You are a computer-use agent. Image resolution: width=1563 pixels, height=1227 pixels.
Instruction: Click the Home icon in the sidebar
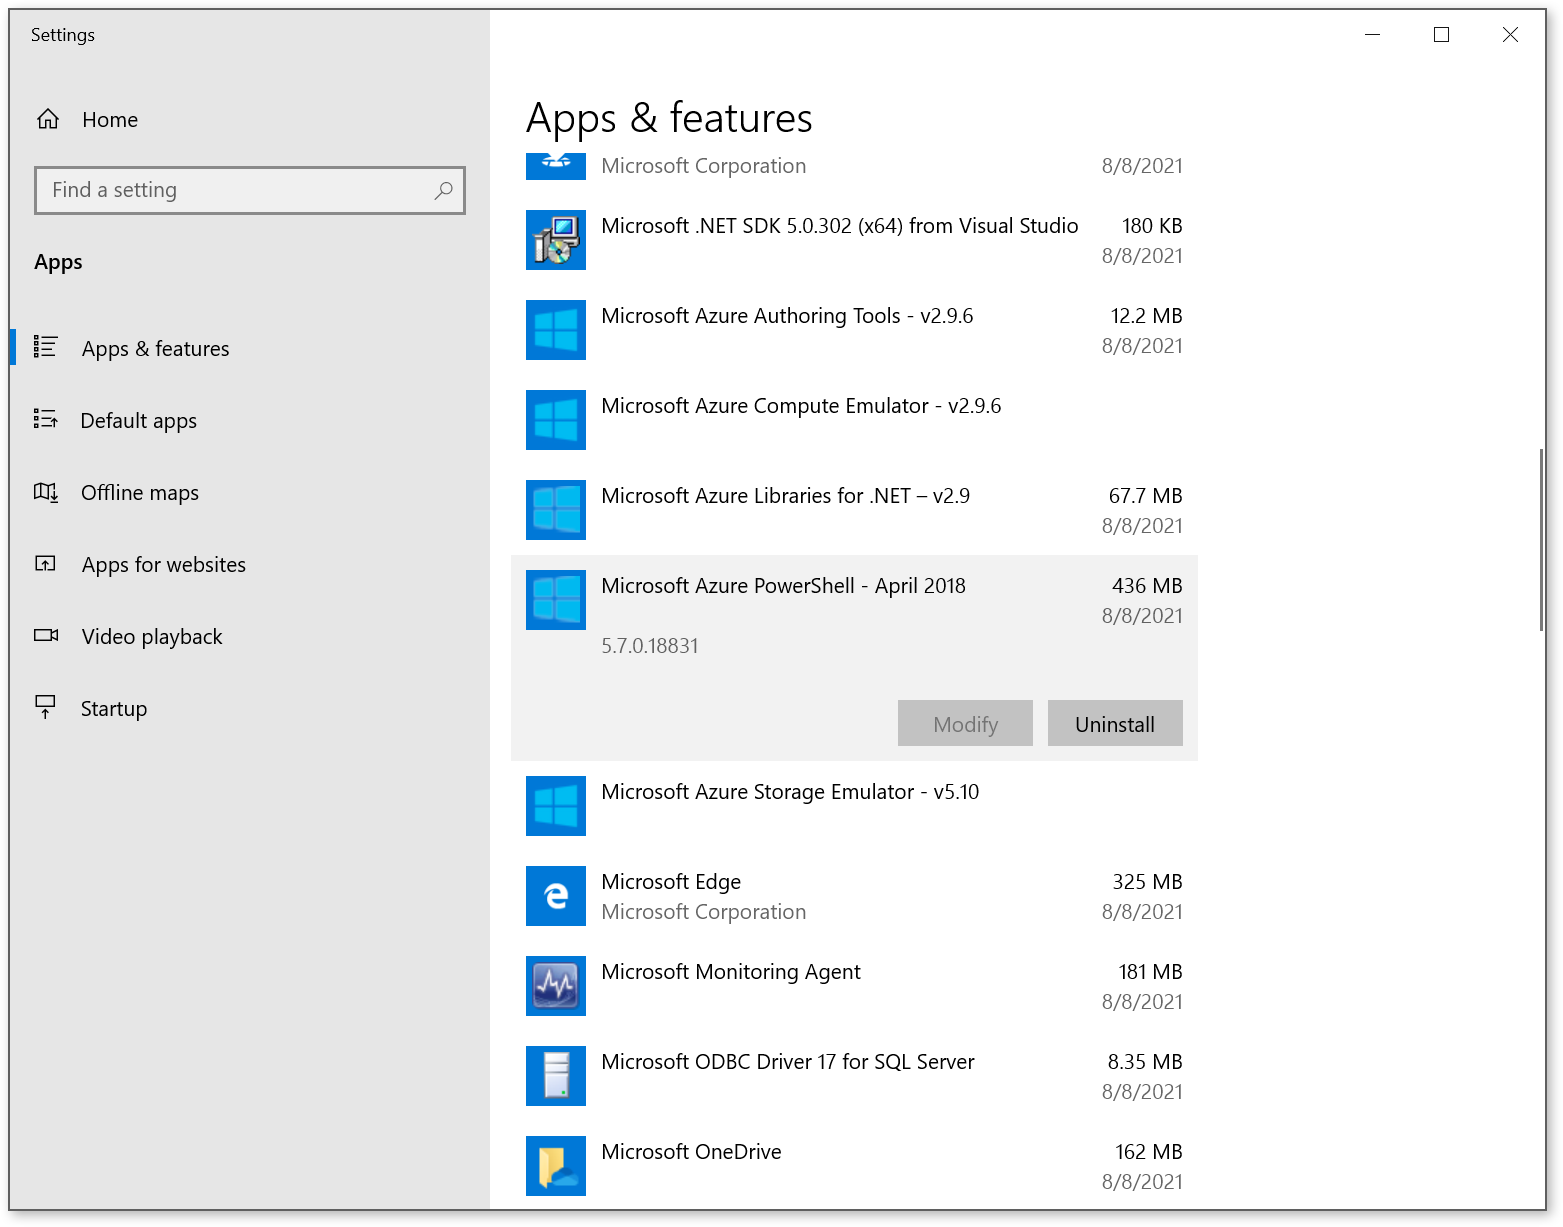pos(47,119)
